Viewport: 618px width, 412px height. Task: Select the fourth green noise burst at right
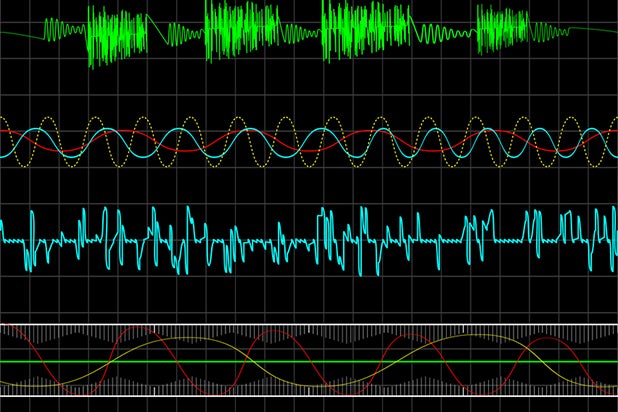pos(502,28)
